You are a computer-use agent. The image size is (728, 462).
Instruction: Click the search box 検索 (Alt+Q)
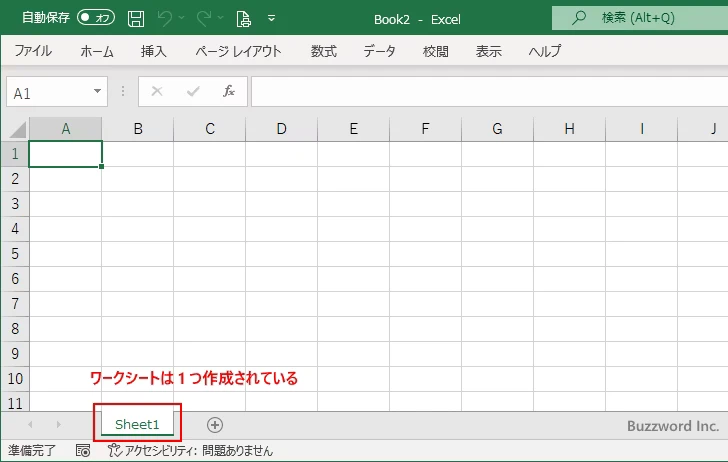coord(640,18)
